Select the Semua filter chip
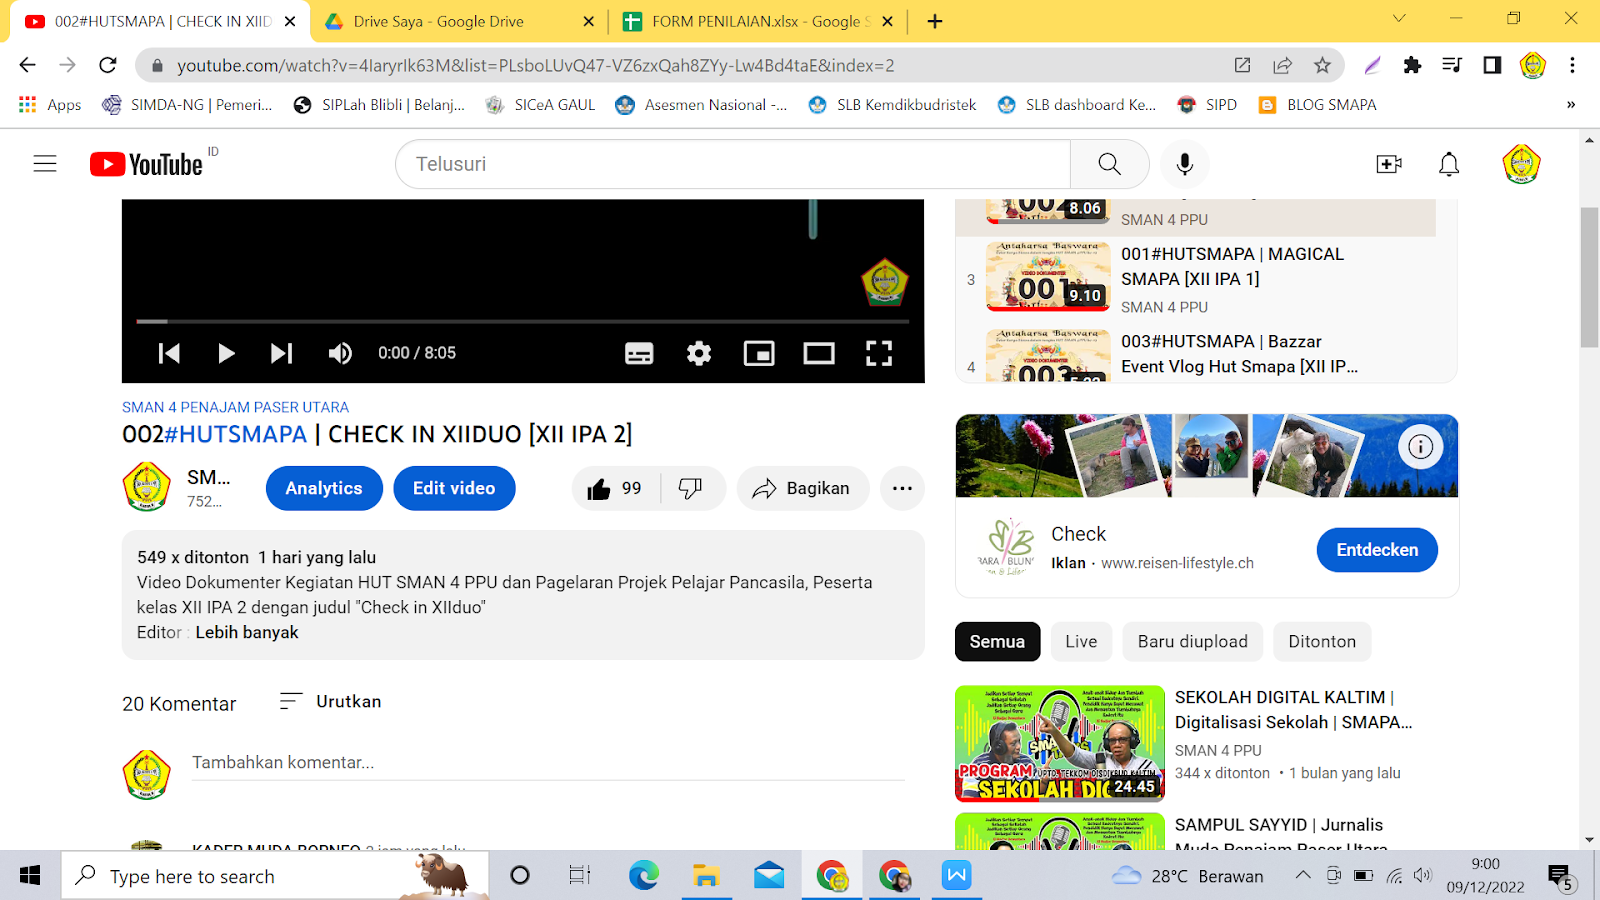1600x900 pixels. (997, 642)
